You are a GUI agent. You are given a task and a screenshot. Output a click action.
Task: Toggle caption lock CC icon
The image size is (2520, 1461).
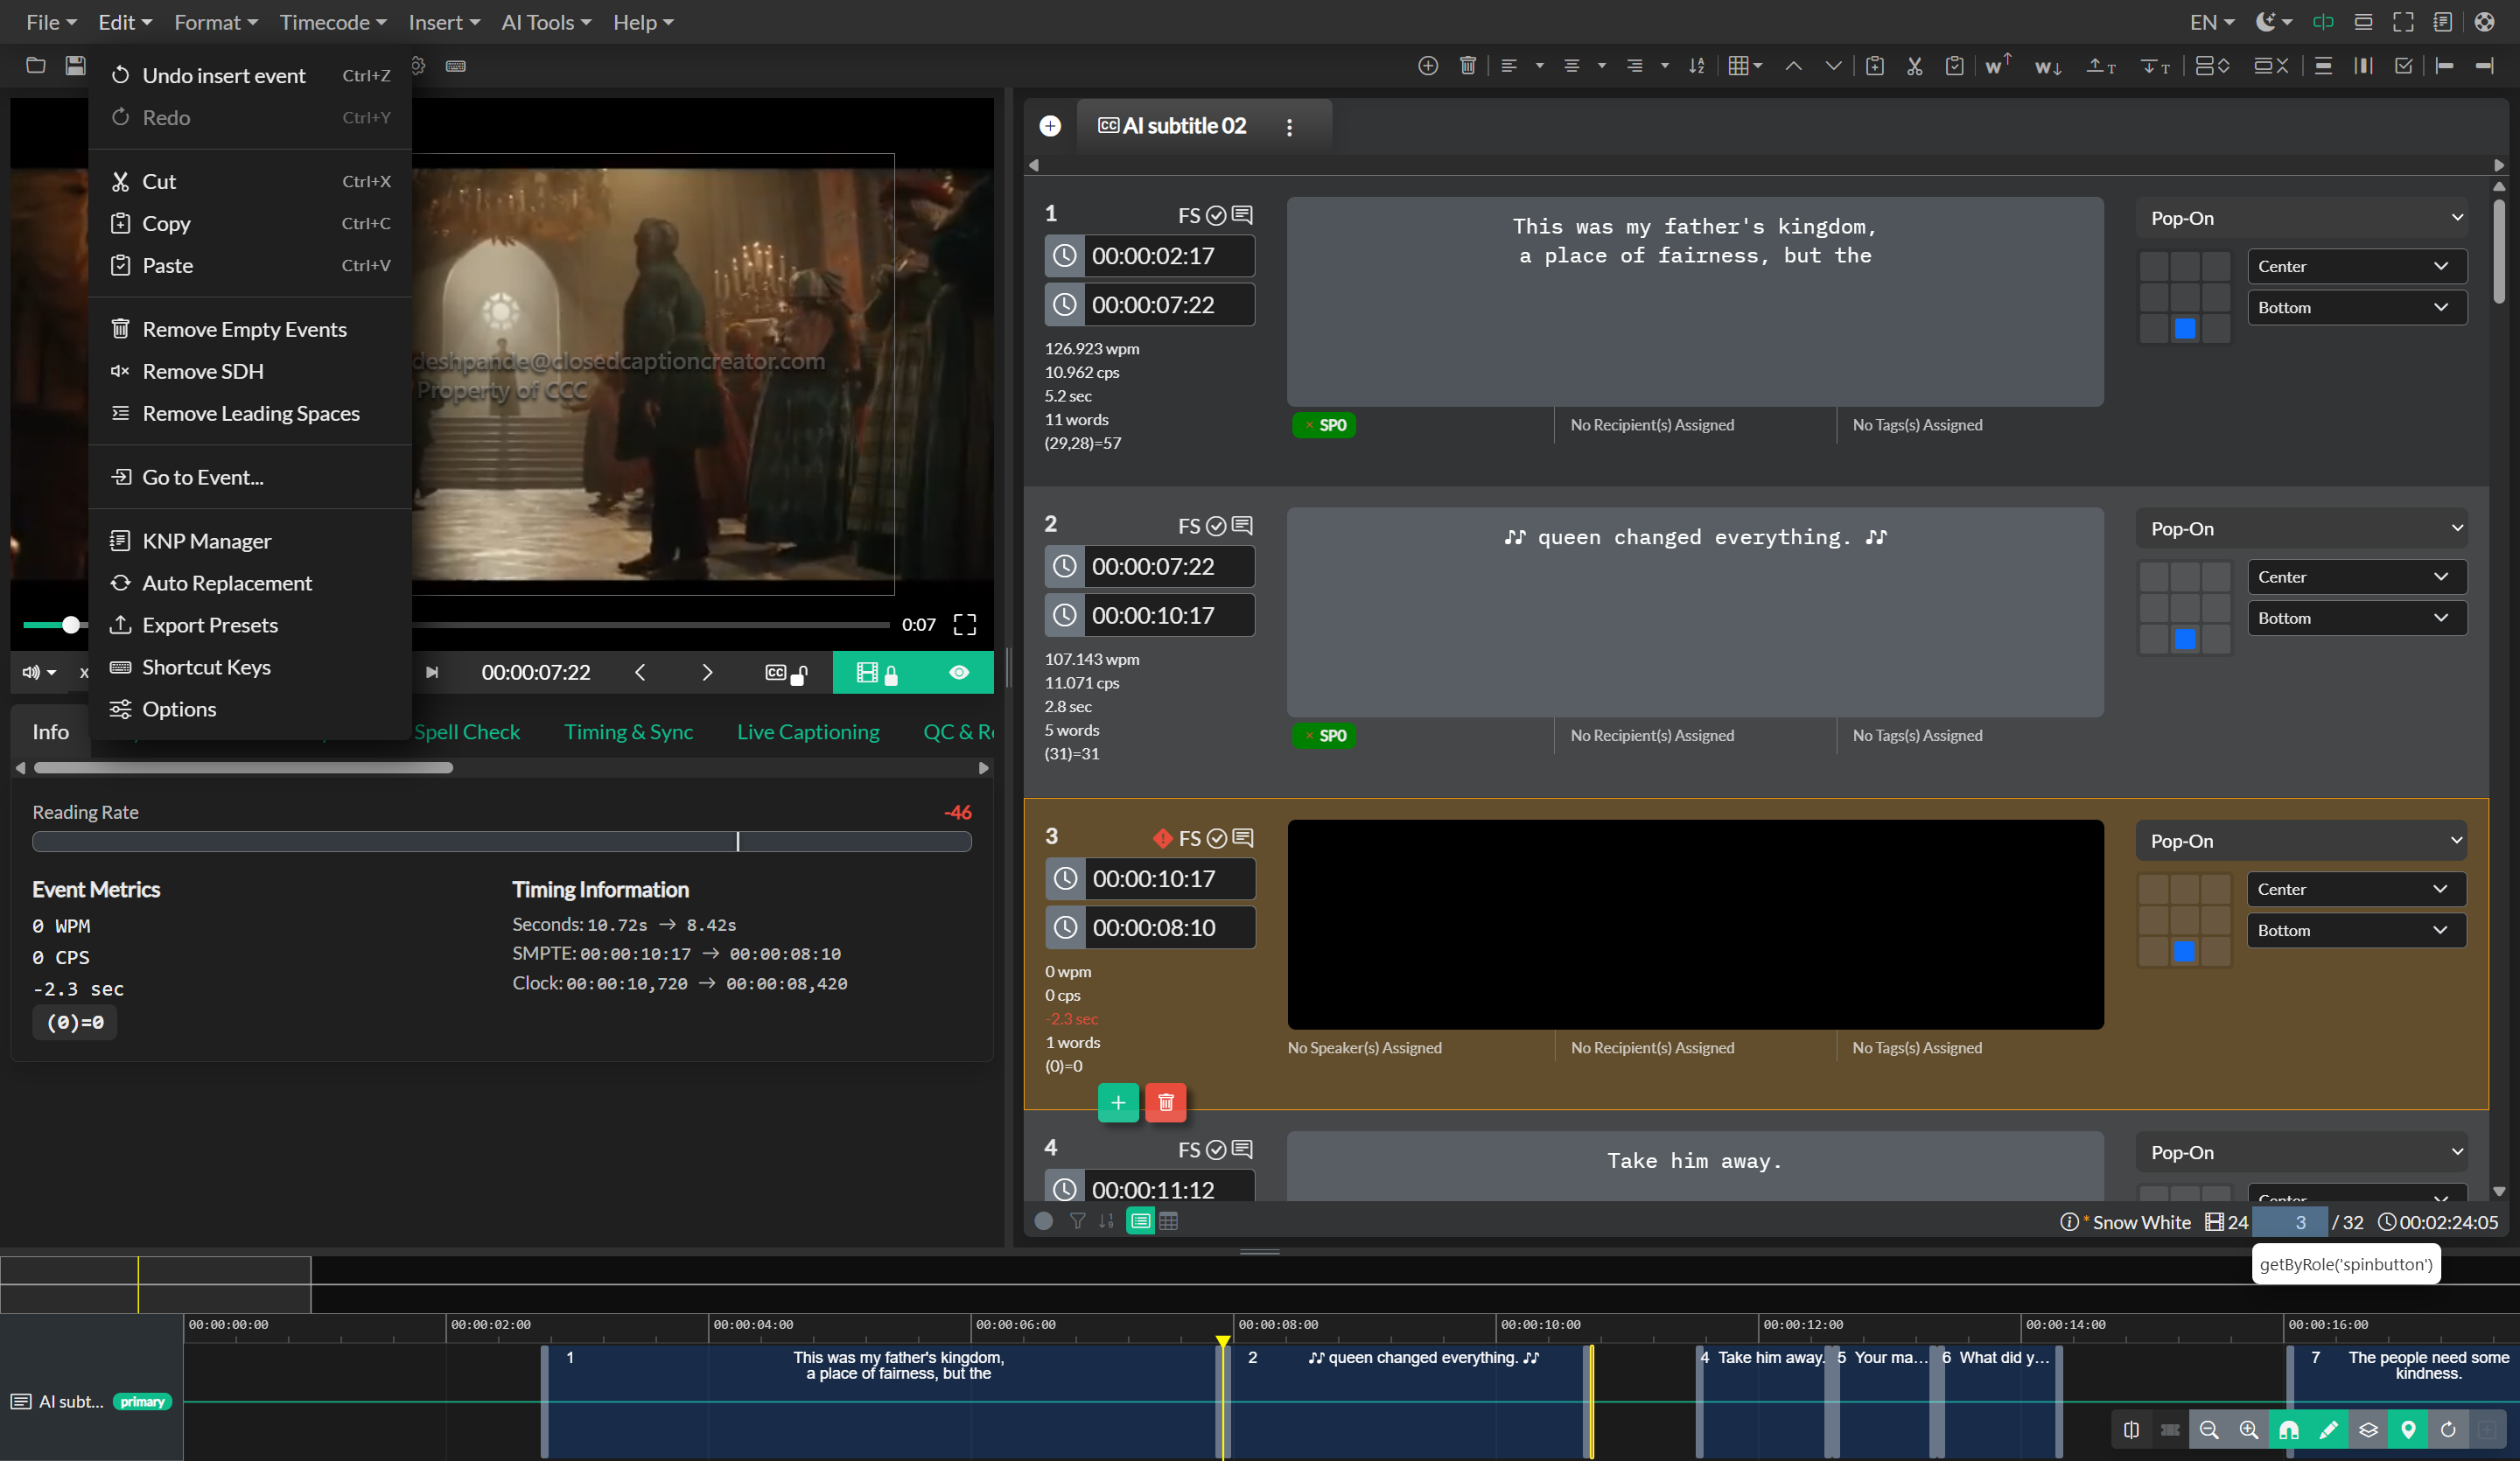click(786, 672)
